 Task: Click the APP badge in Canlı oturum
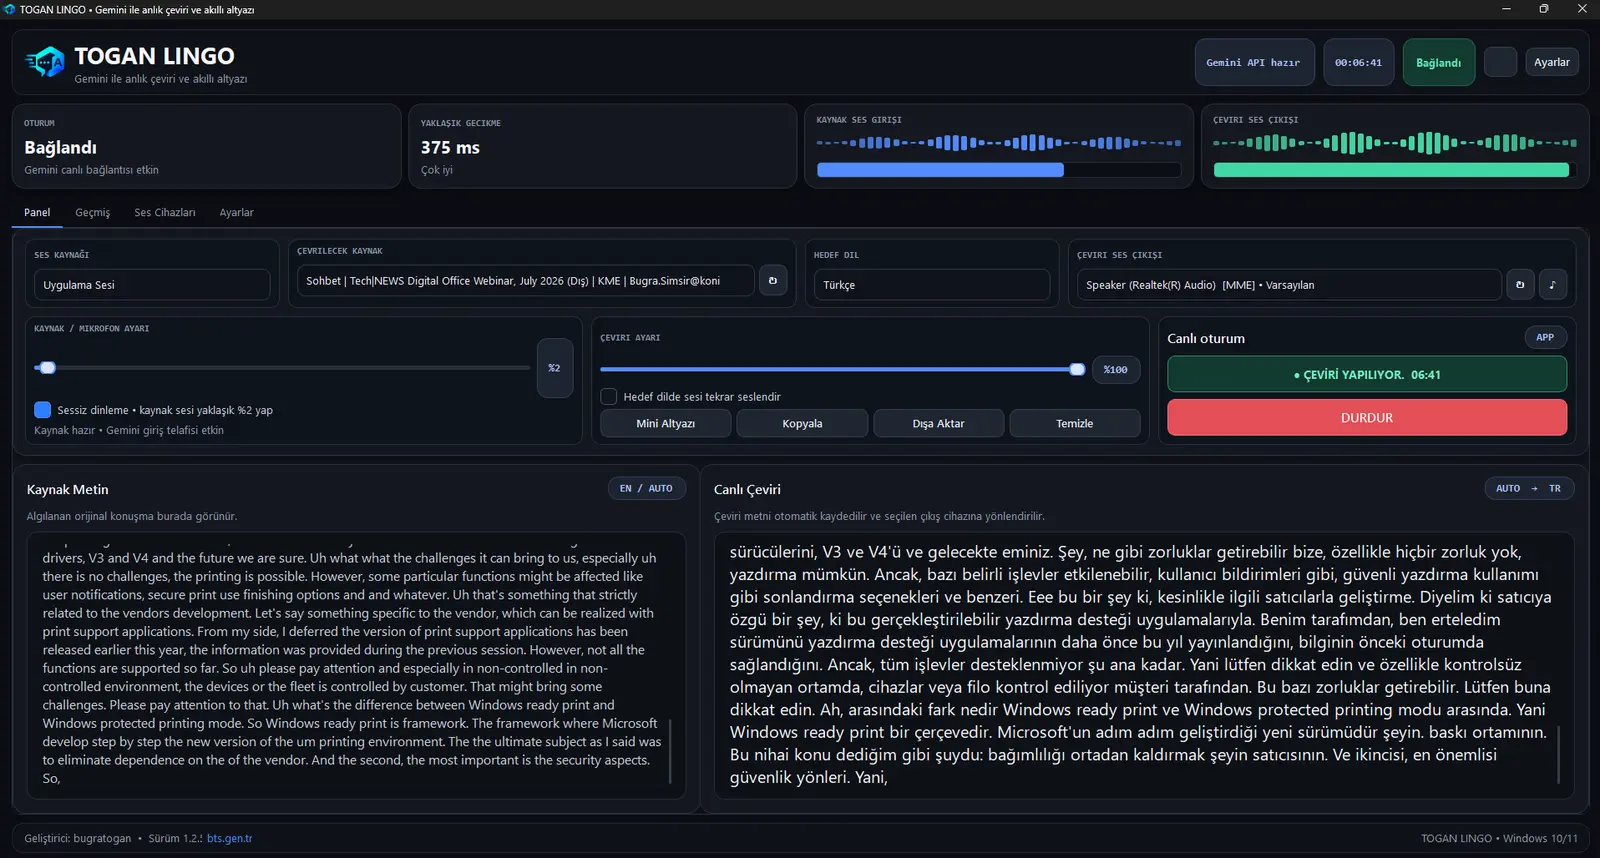[1545, 337]
